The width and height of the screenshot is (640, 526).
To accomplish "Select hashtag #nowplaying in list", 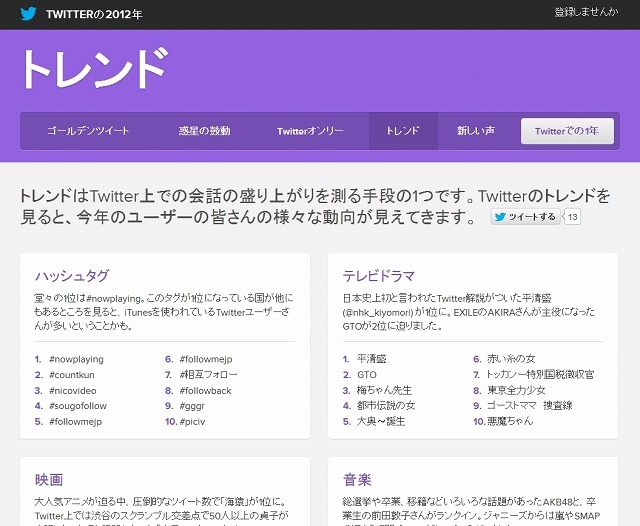I will [76, 360].
